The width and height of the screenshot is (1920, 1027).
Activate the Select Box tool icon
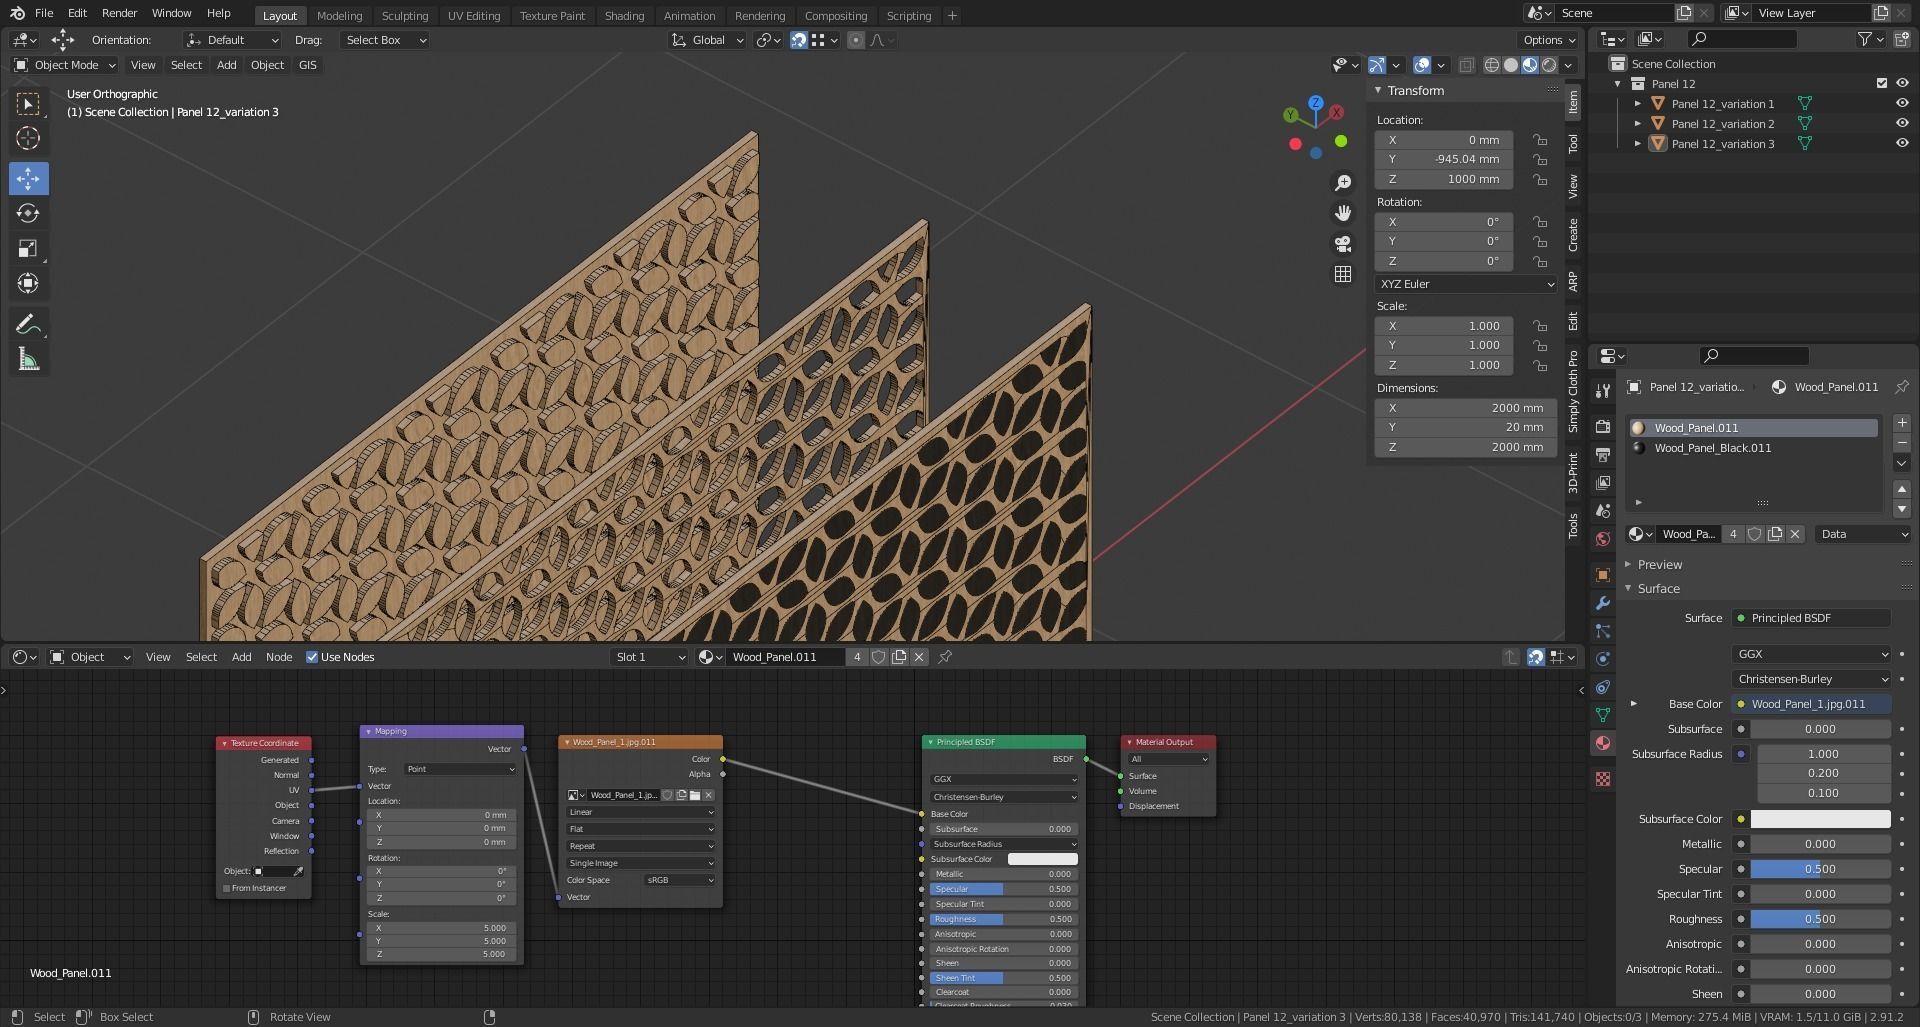point(28,104)
